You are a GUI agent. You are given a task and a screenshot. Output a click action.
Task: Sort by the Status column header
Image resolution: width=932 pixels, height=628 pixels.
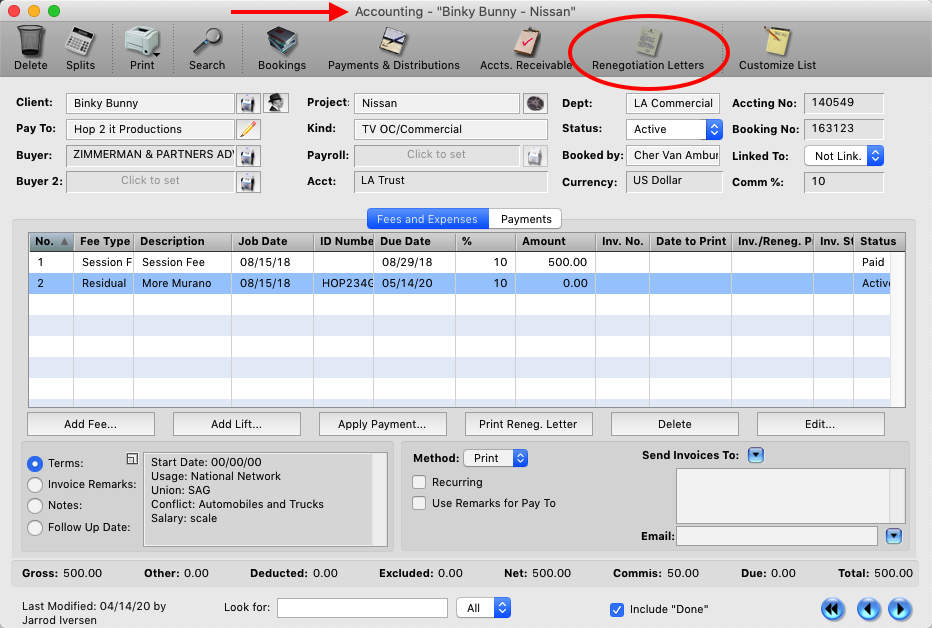click(879, 241)
